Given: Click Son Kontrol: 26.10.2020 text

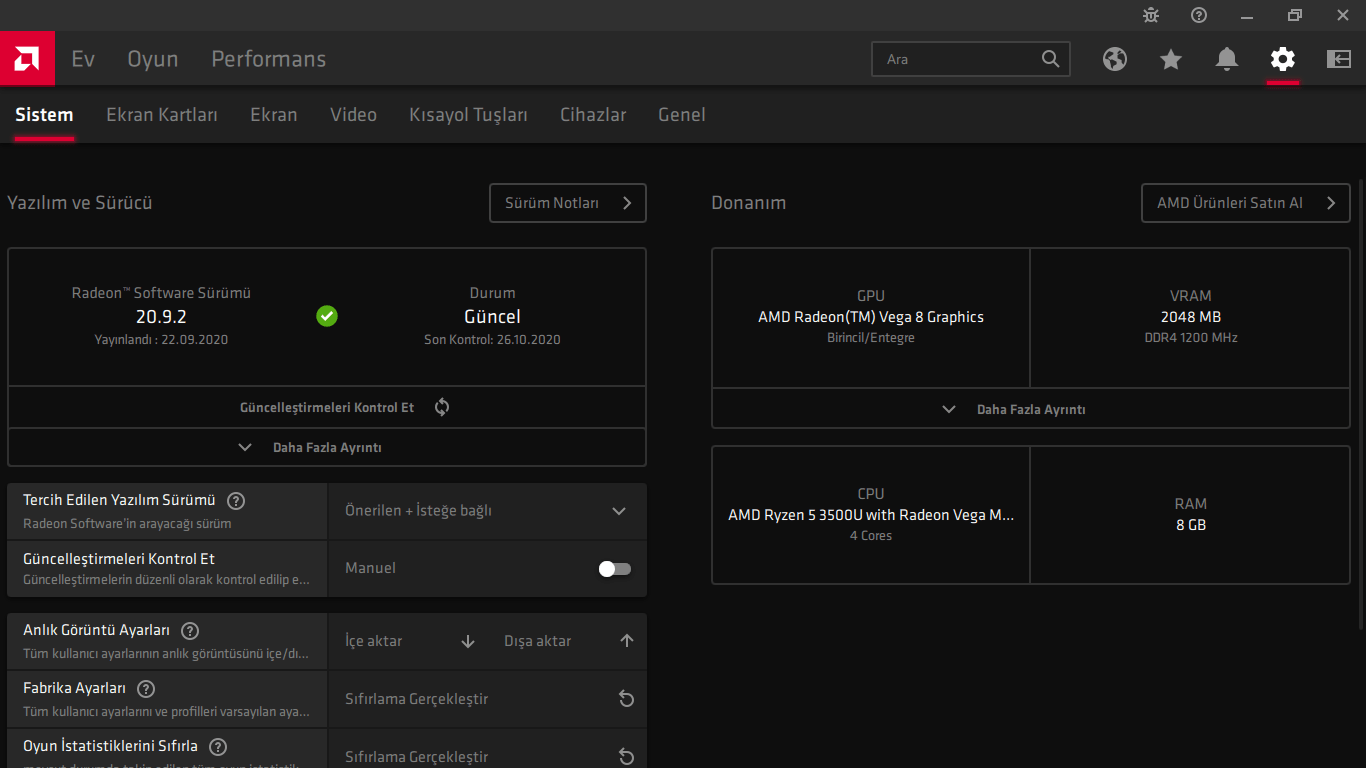Looking at the screenshot, I should (492, 340).
